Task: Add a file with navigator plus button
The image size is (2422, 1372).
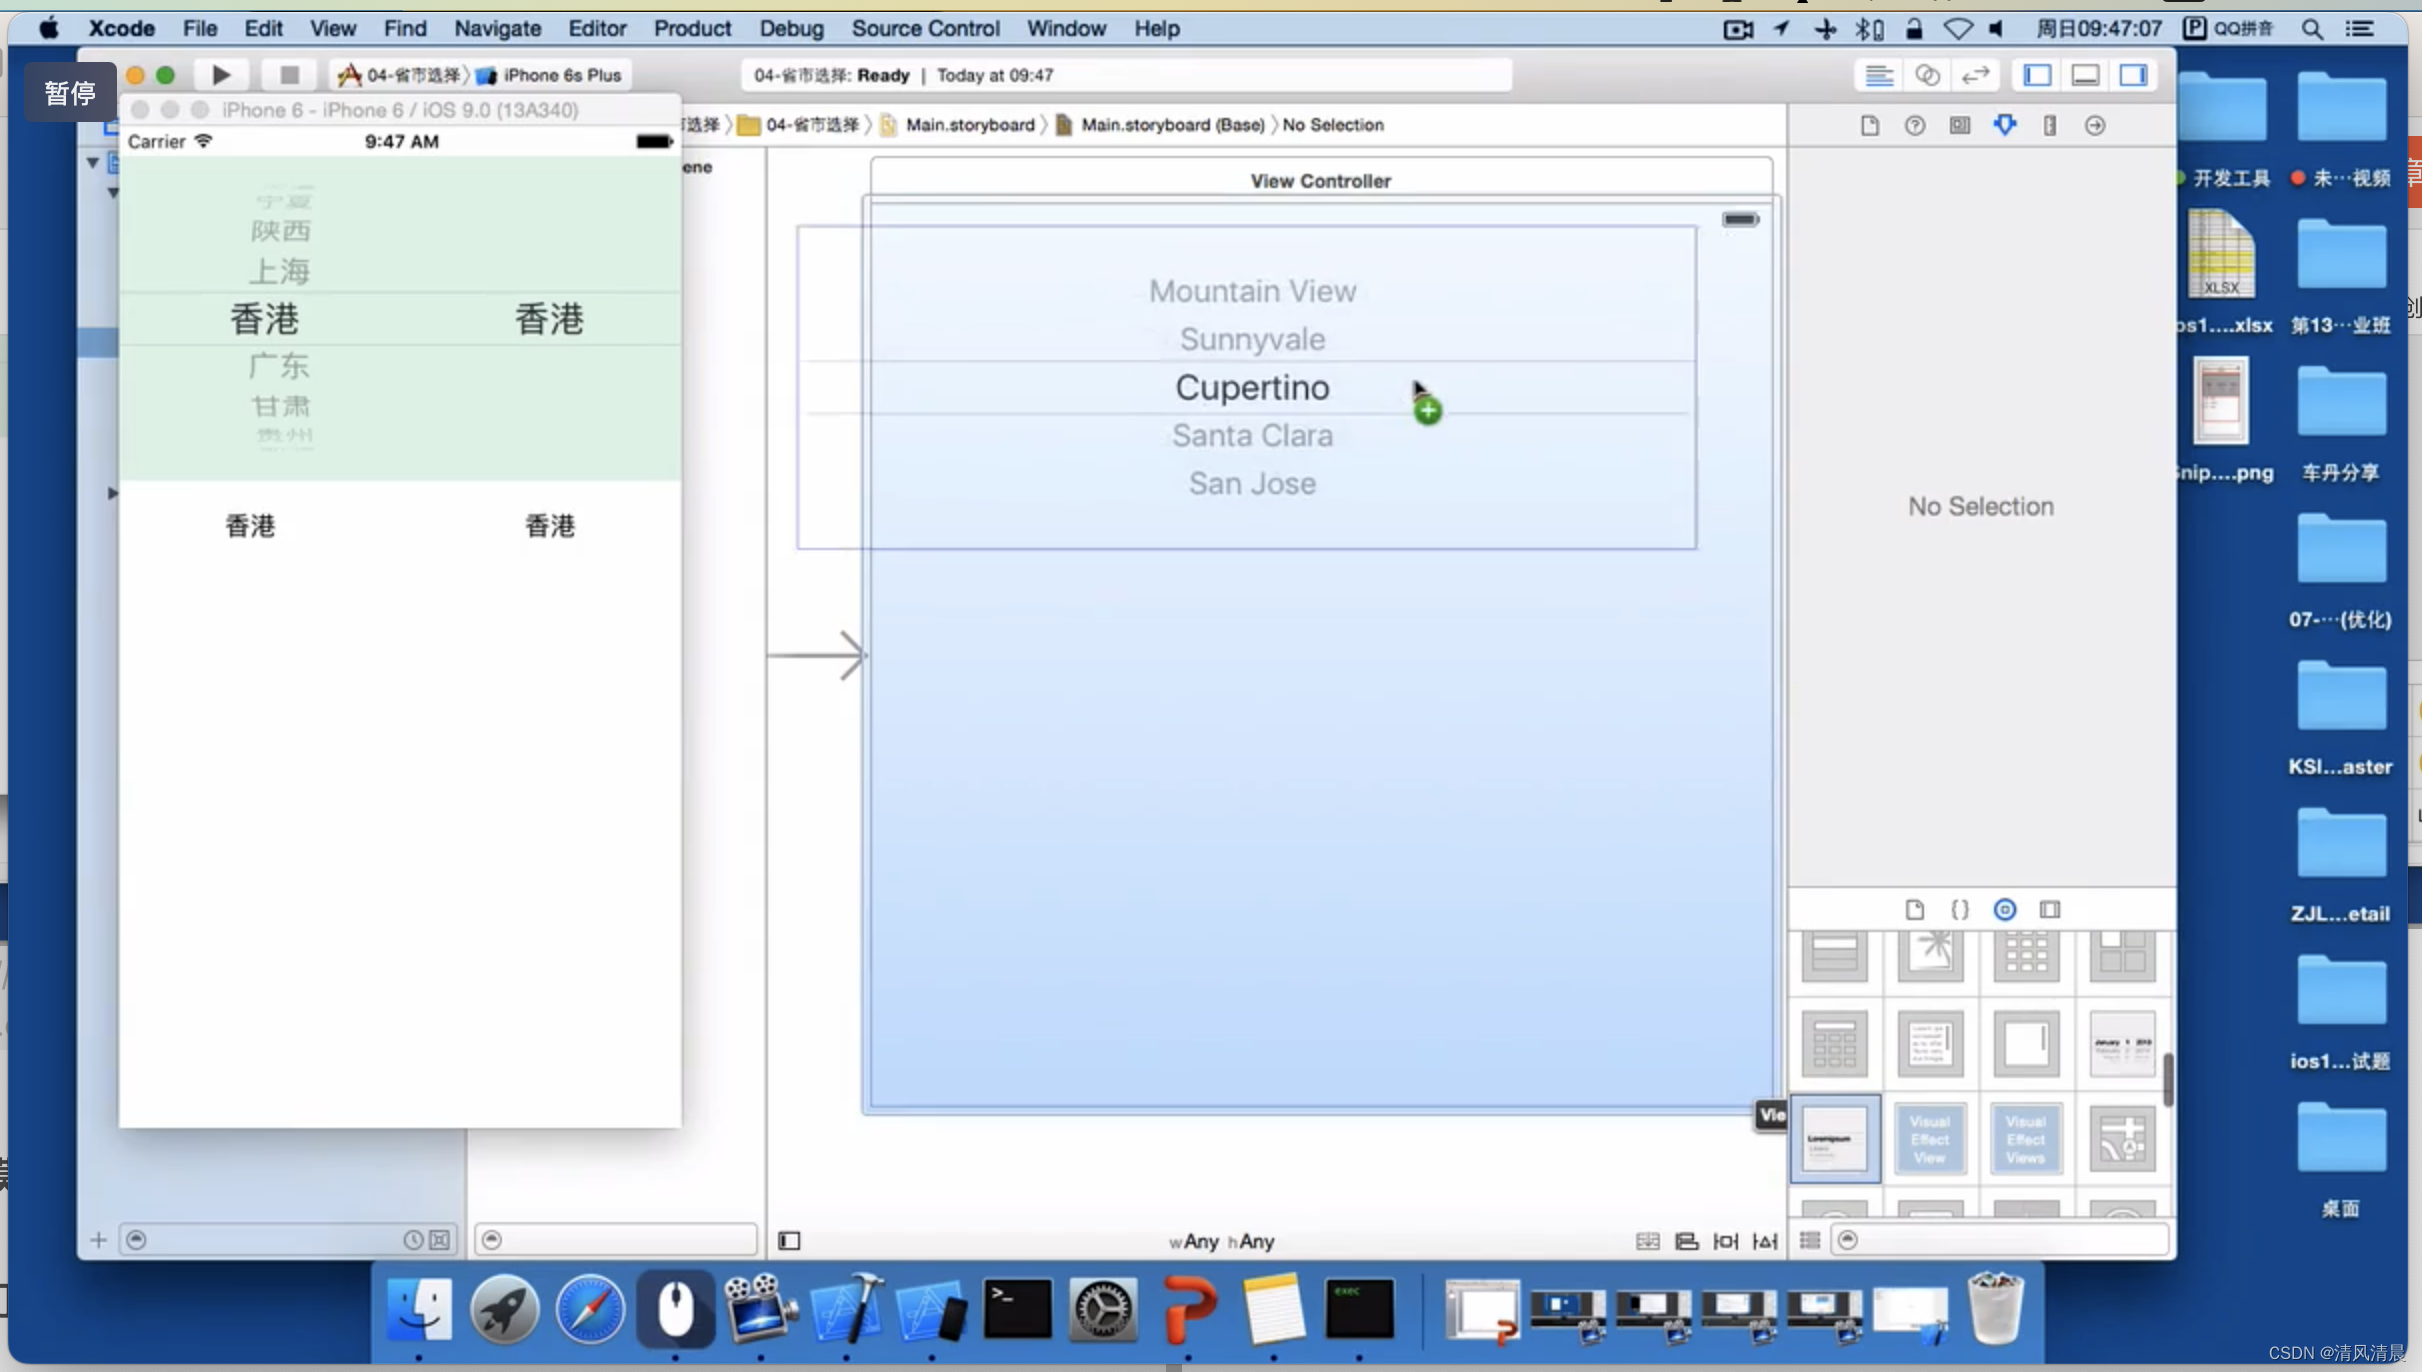Action: click(x=98, y=1240)
